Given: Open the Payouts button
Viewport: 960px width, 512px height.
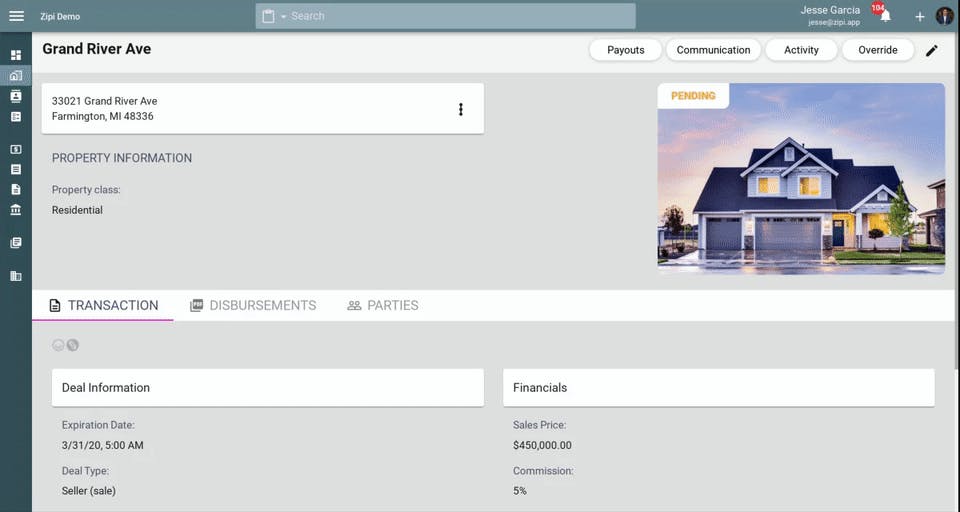Looking at the screenshot, I should tap(626, 50).
